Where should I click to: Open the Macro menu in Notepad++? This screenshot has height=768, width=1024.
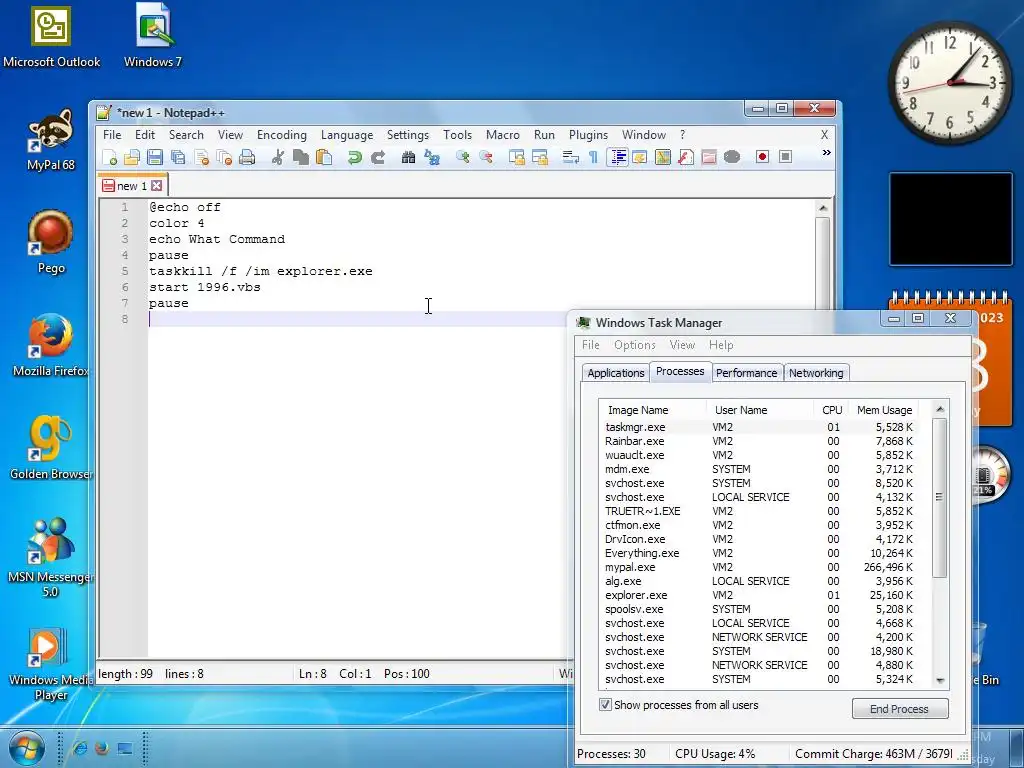click(502, 135)
